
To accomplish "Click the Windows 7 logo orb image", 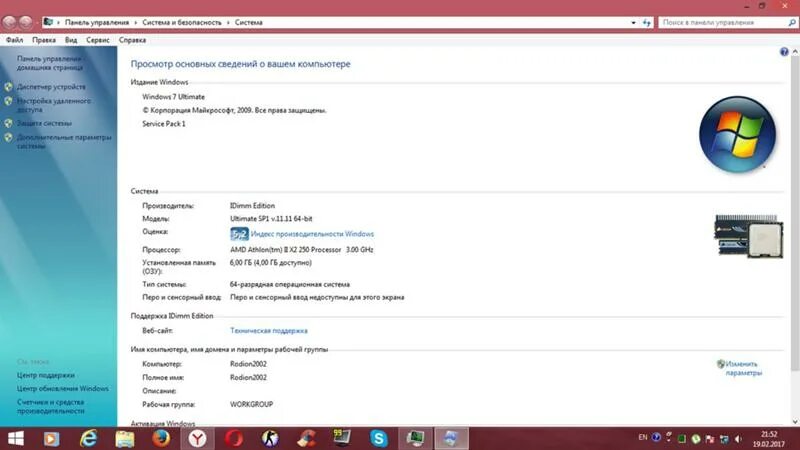I will tap(738, 135).
